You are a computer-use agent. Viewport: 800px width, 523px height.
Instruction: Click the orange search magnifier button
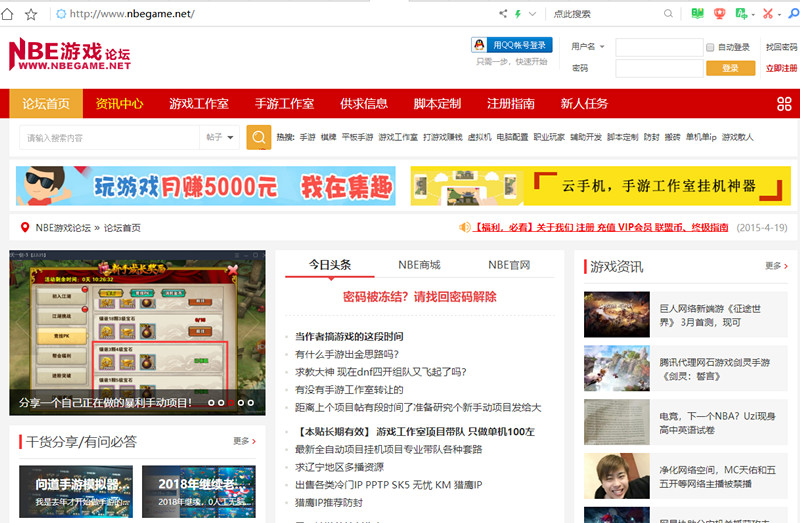(259, 137)
